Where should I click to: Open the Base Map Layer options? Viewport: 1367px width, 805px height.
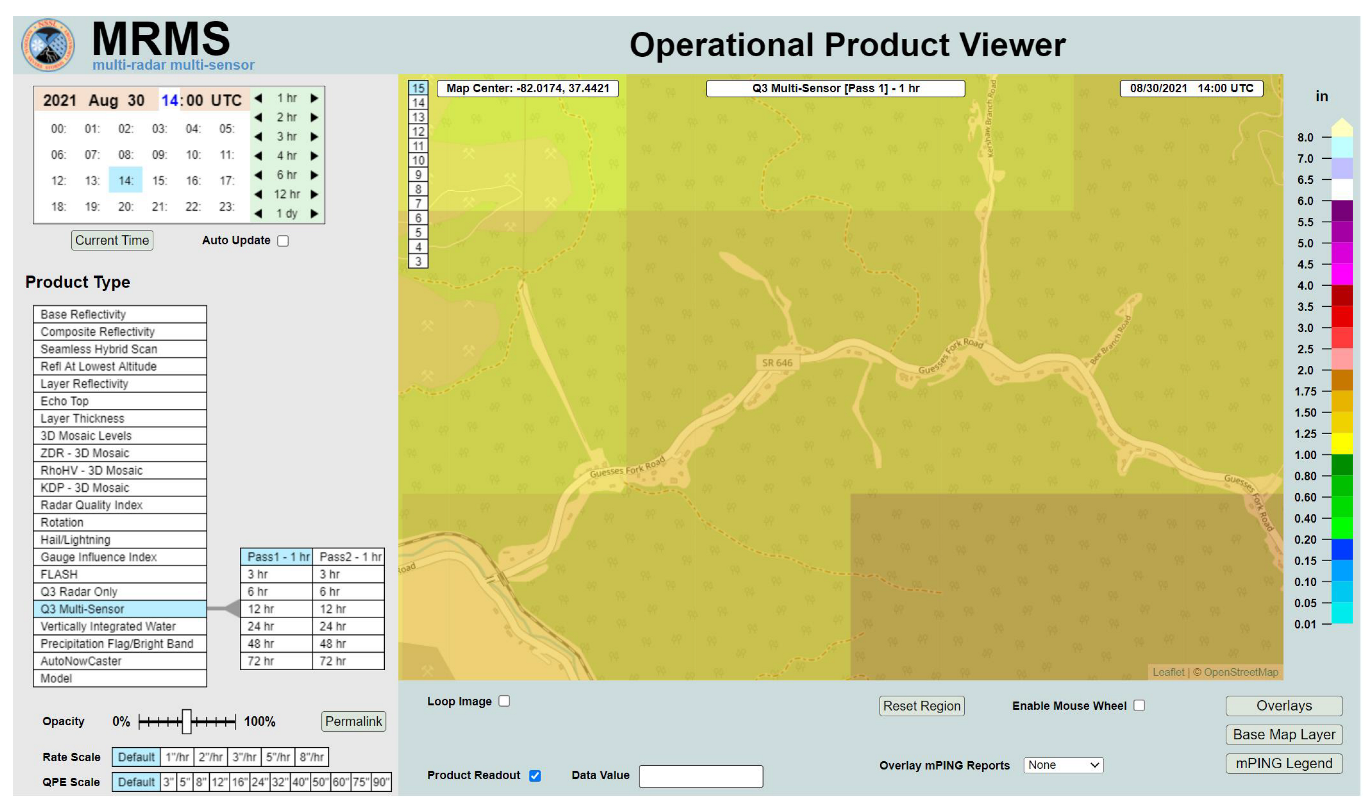[x=1284, y=734]
